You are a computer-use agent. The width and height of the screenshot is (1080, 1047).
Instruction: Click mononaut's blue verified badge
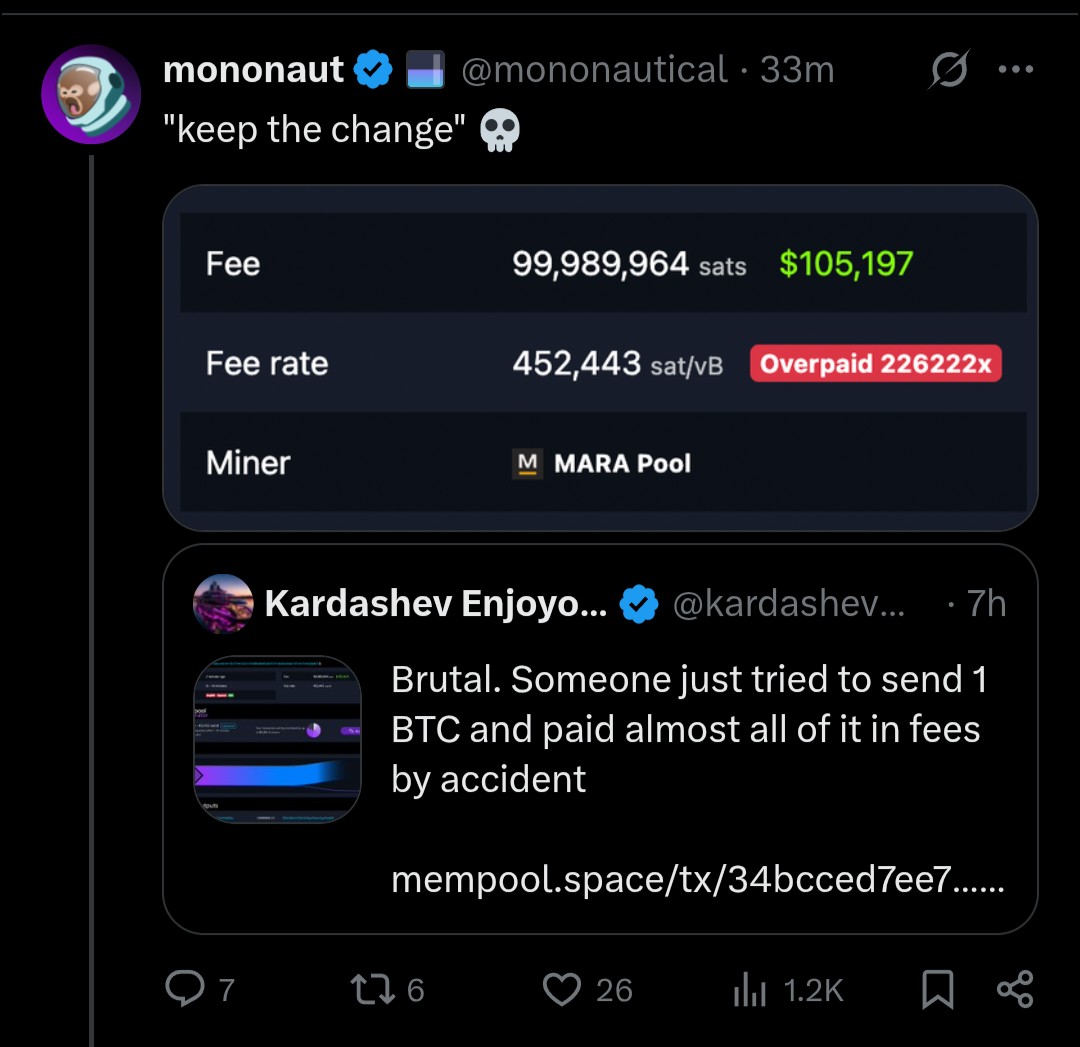pyautogui.click(x=374, y=70)
